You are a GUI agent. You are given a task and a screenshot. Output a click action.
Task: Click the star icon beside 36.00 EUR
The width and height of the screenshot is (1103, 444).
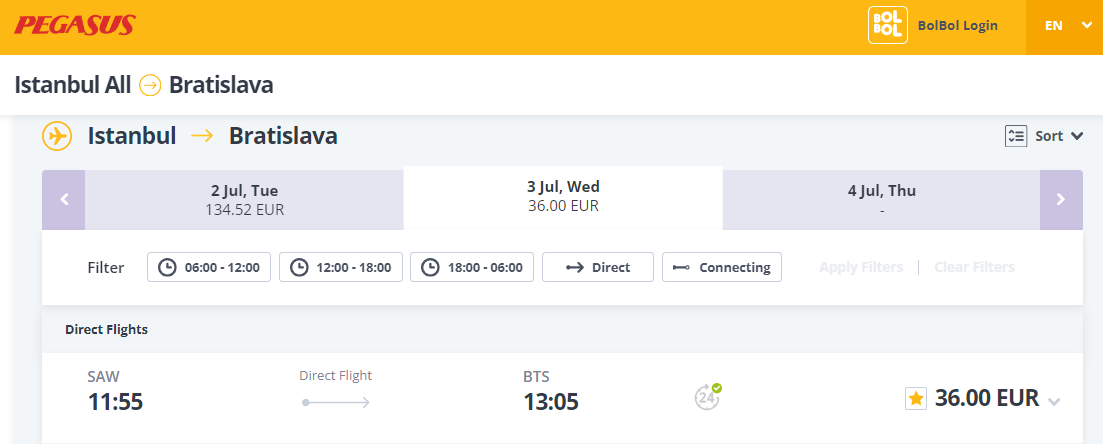click(916, 398)
